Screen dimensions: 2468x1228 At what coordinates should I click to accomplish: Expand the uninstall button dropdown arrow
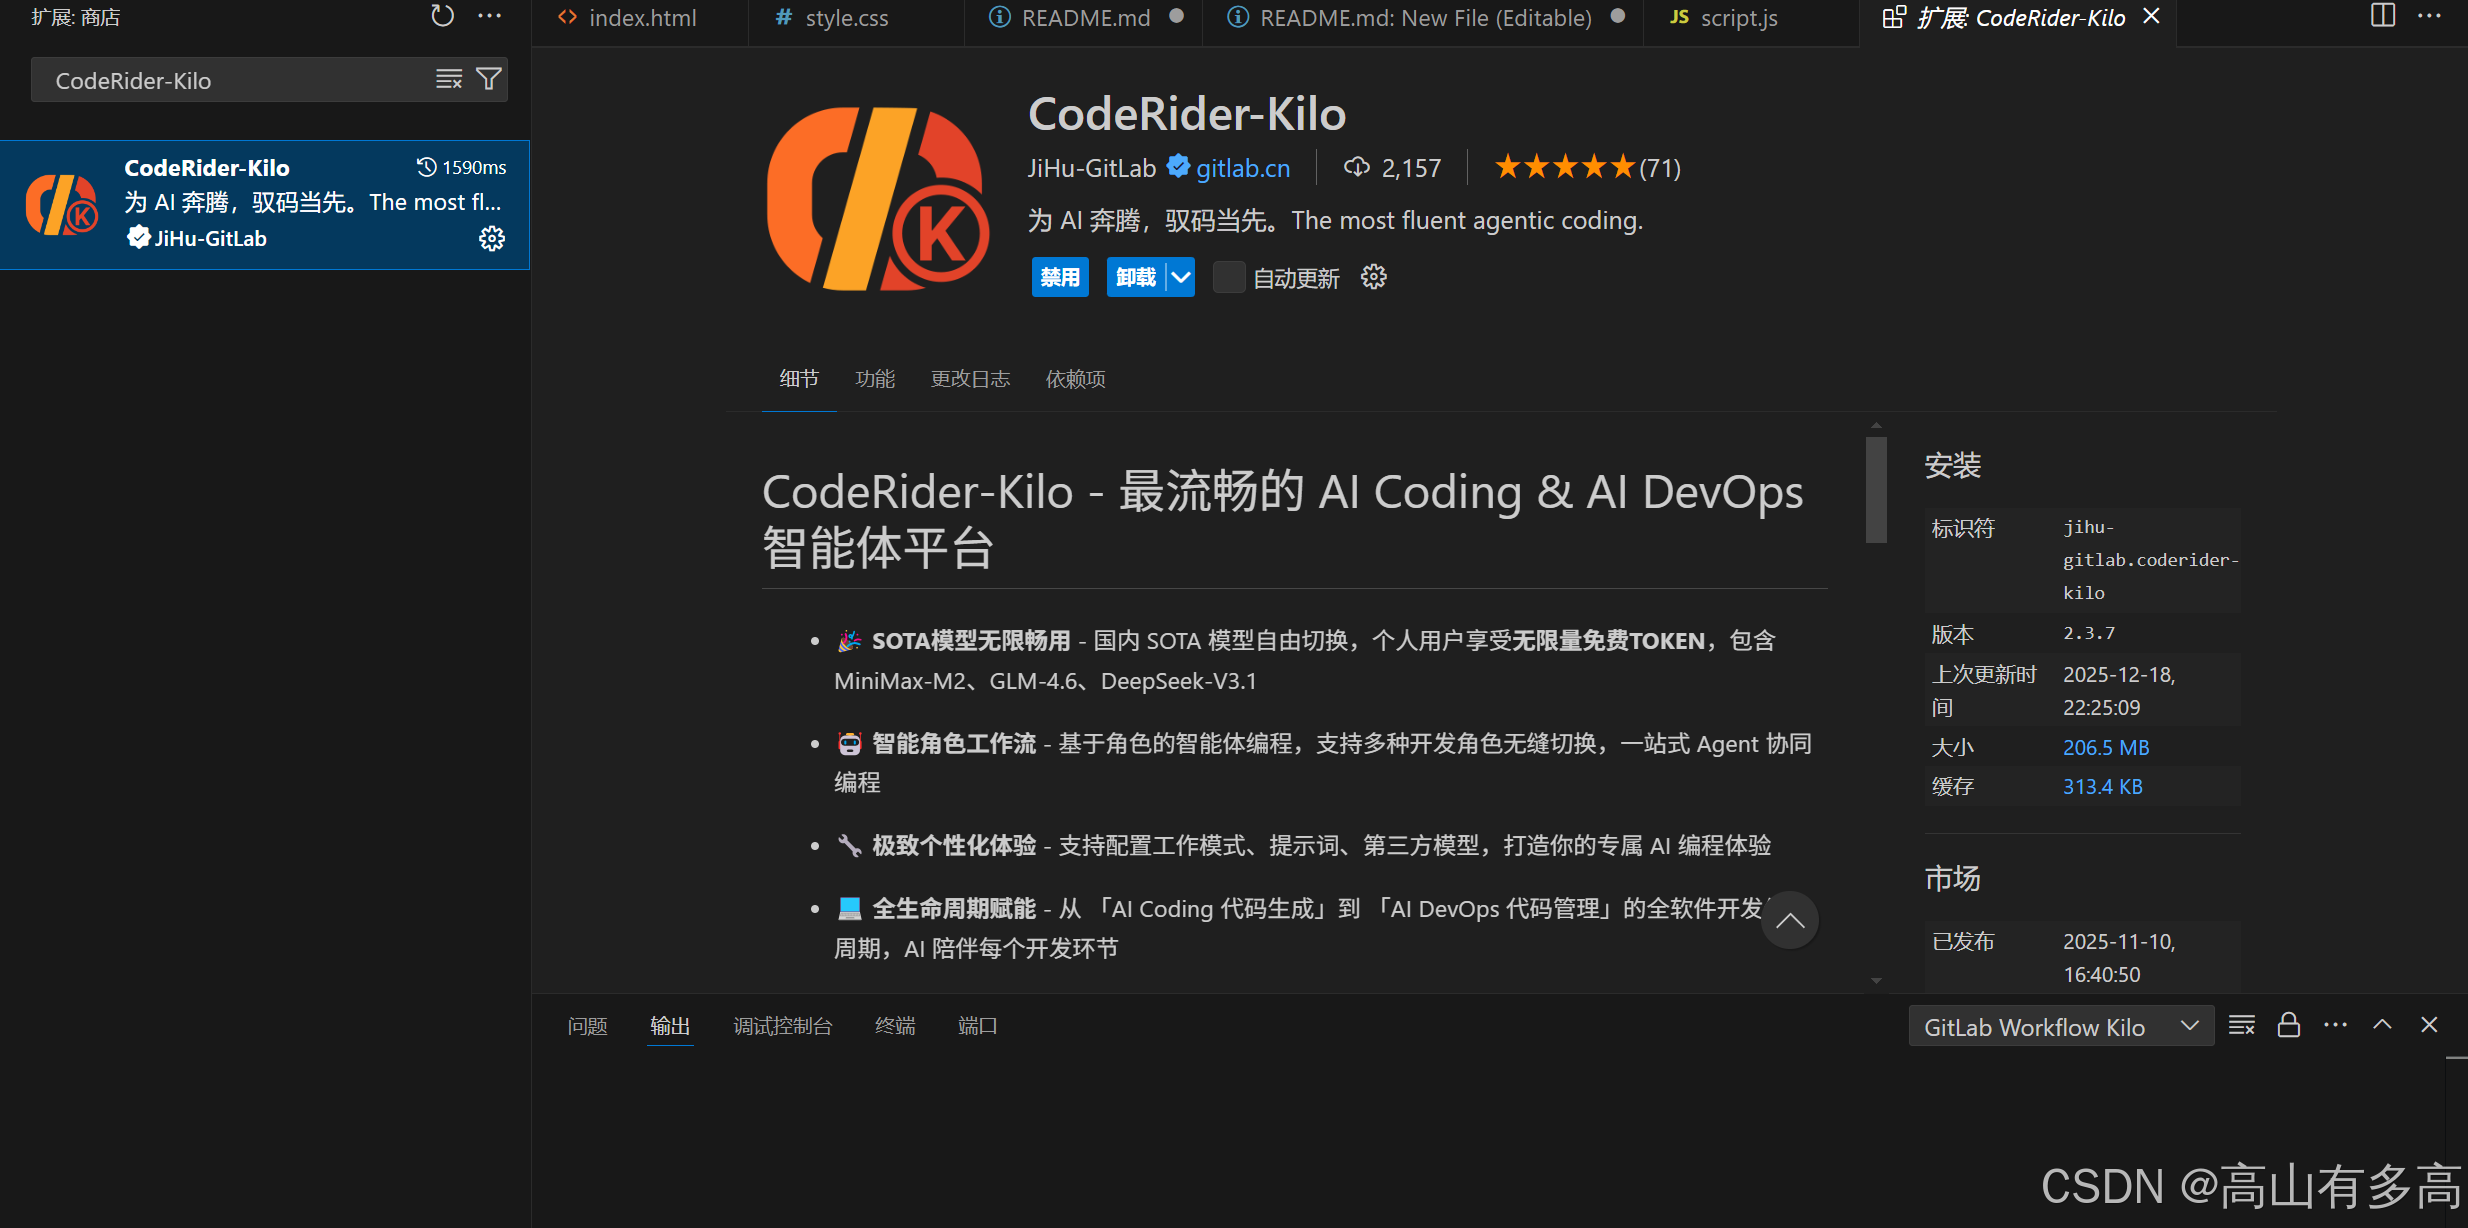[x=1181, y=277]
